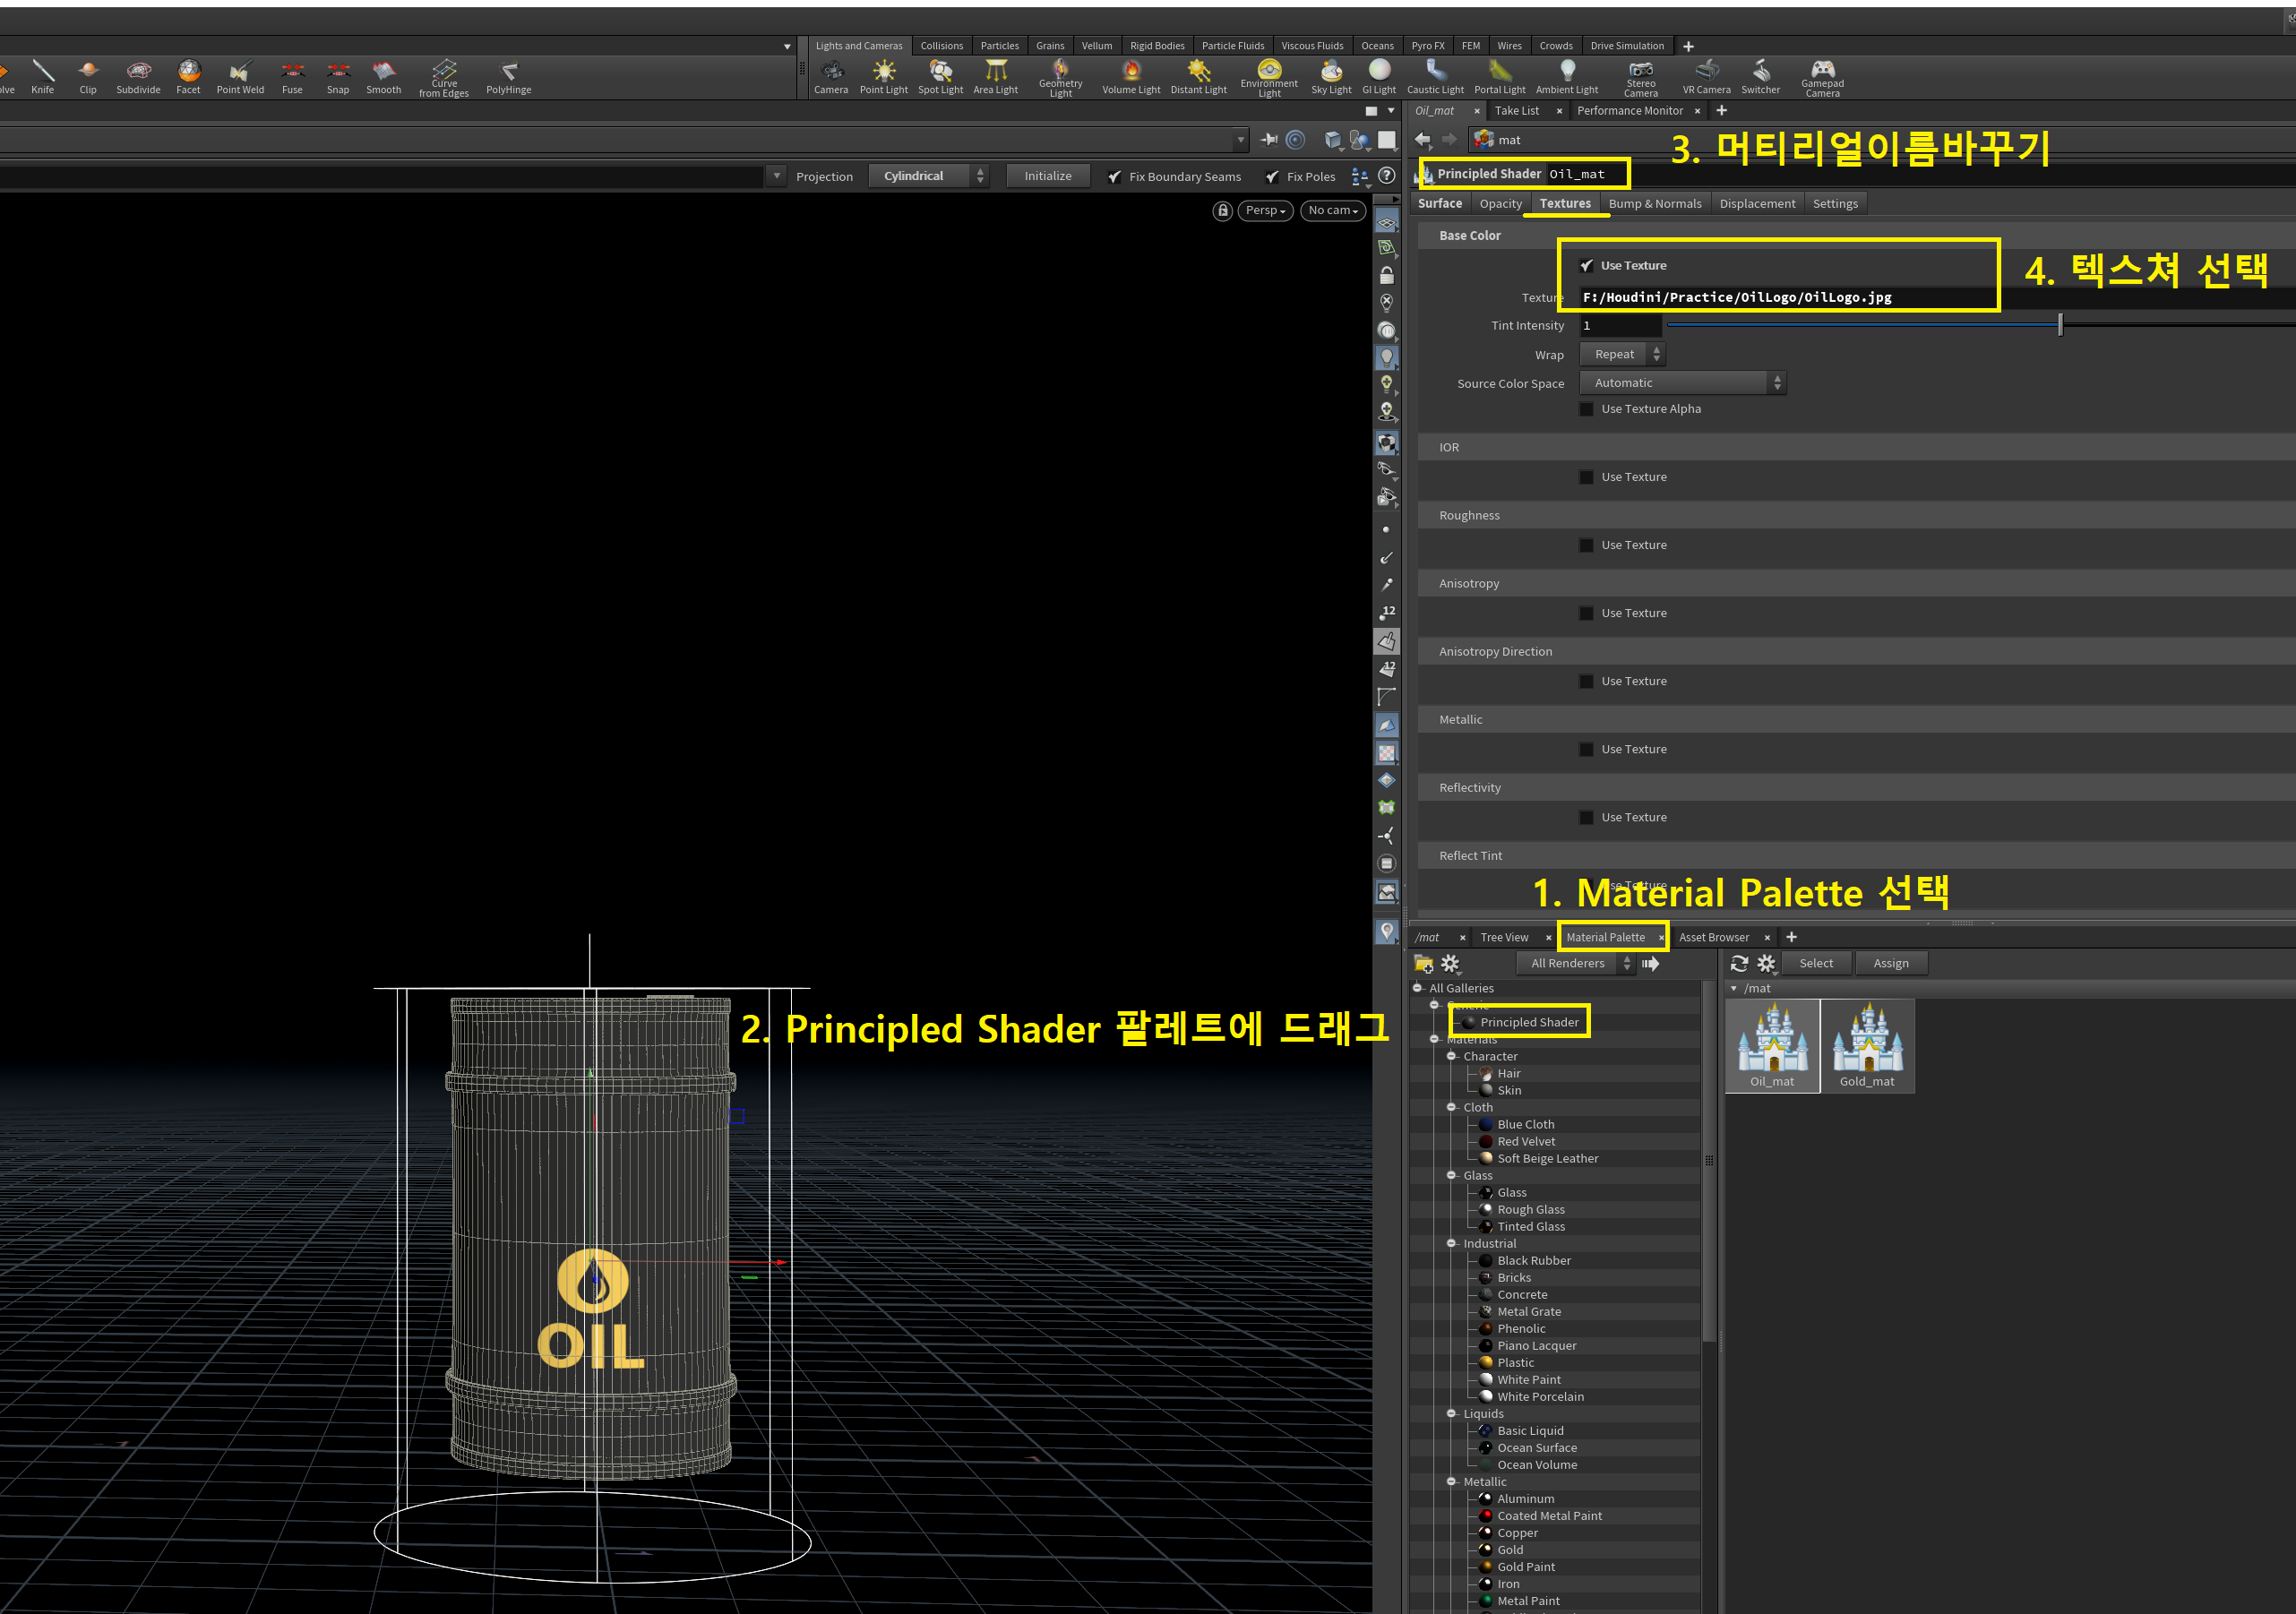Toggle the Fix Boundary Seams checkbox

tap(1114, 177)
